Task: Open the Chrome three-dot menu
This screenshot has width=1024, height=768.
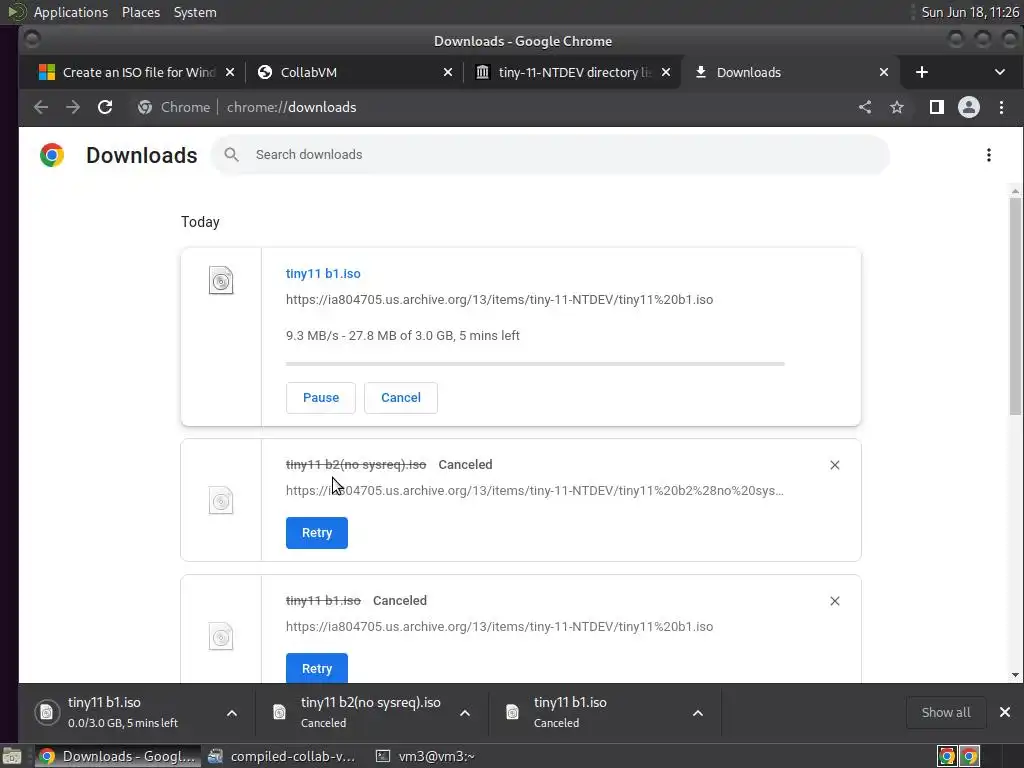Action: (x=1001, y=107)
